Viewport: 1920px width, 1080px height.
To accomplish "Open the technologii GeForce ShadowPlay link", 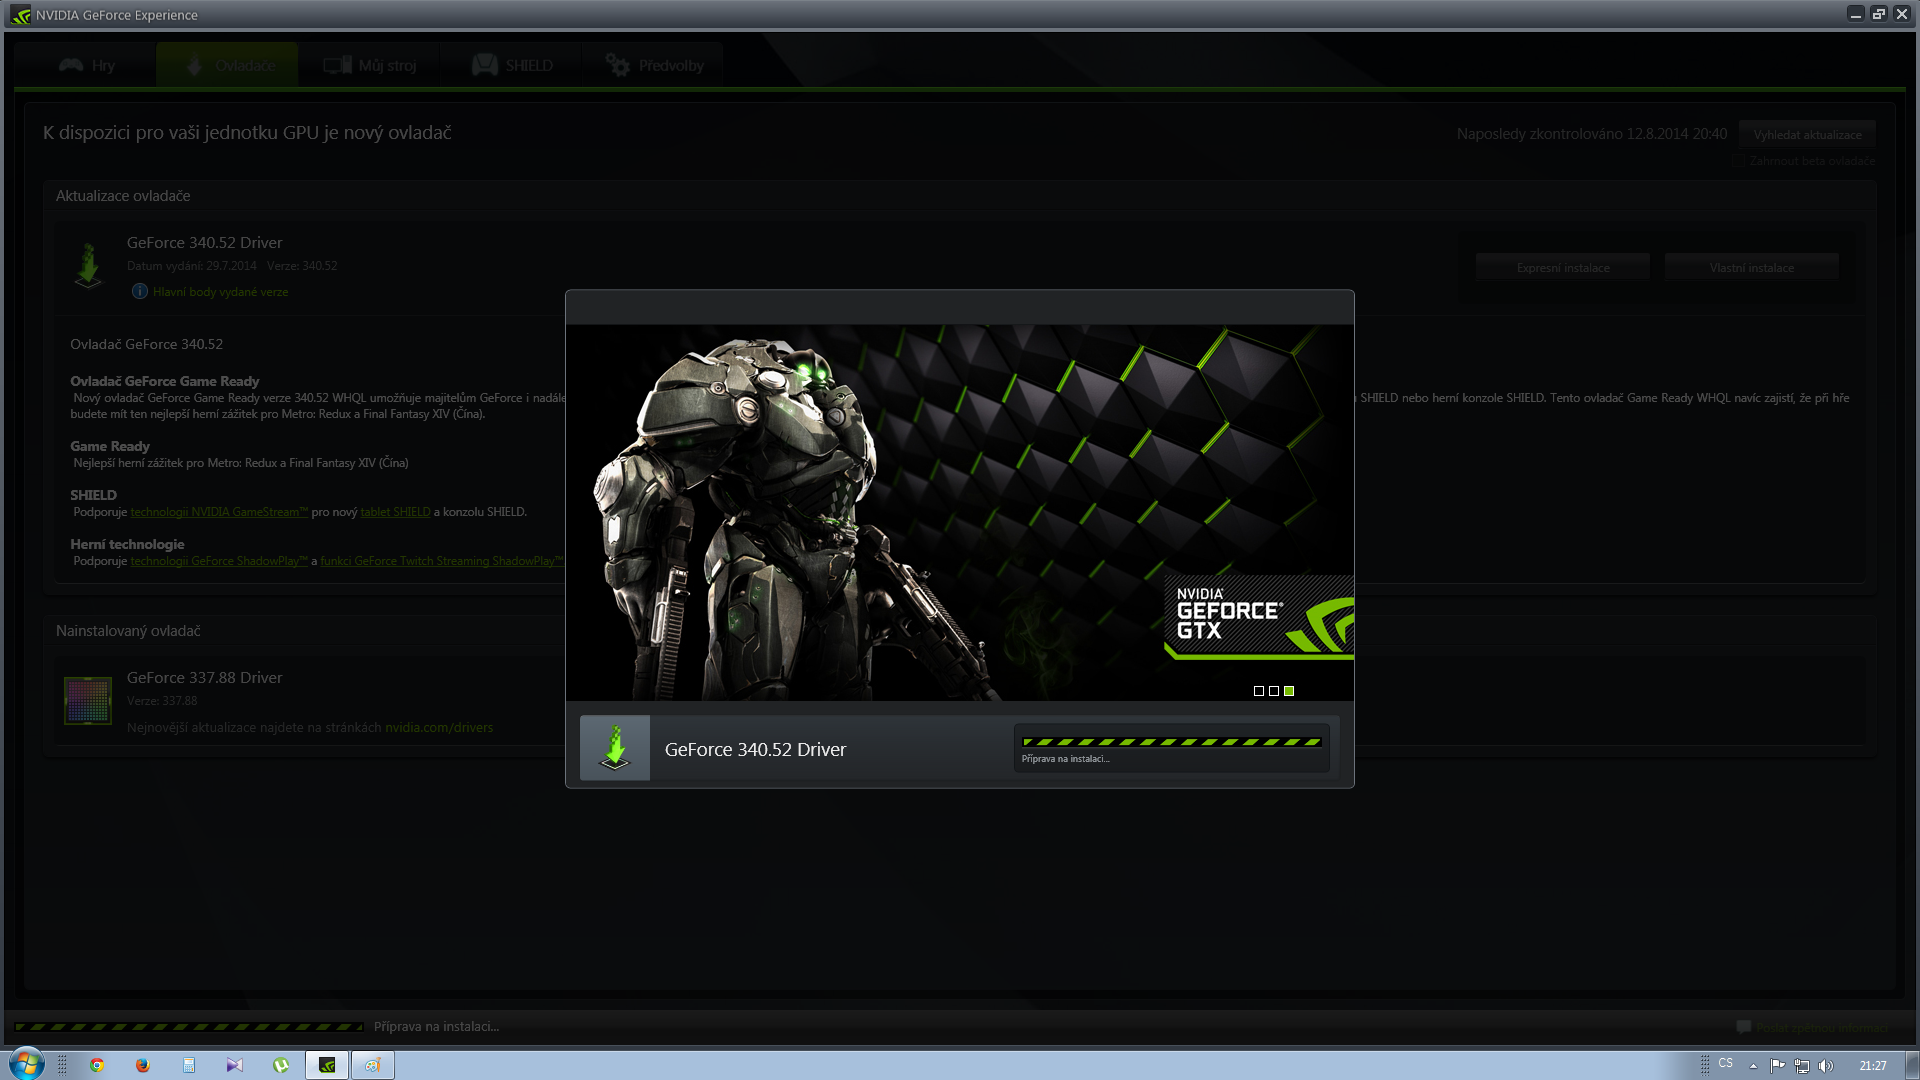I will pyautogui.click(x=219, y=561).
